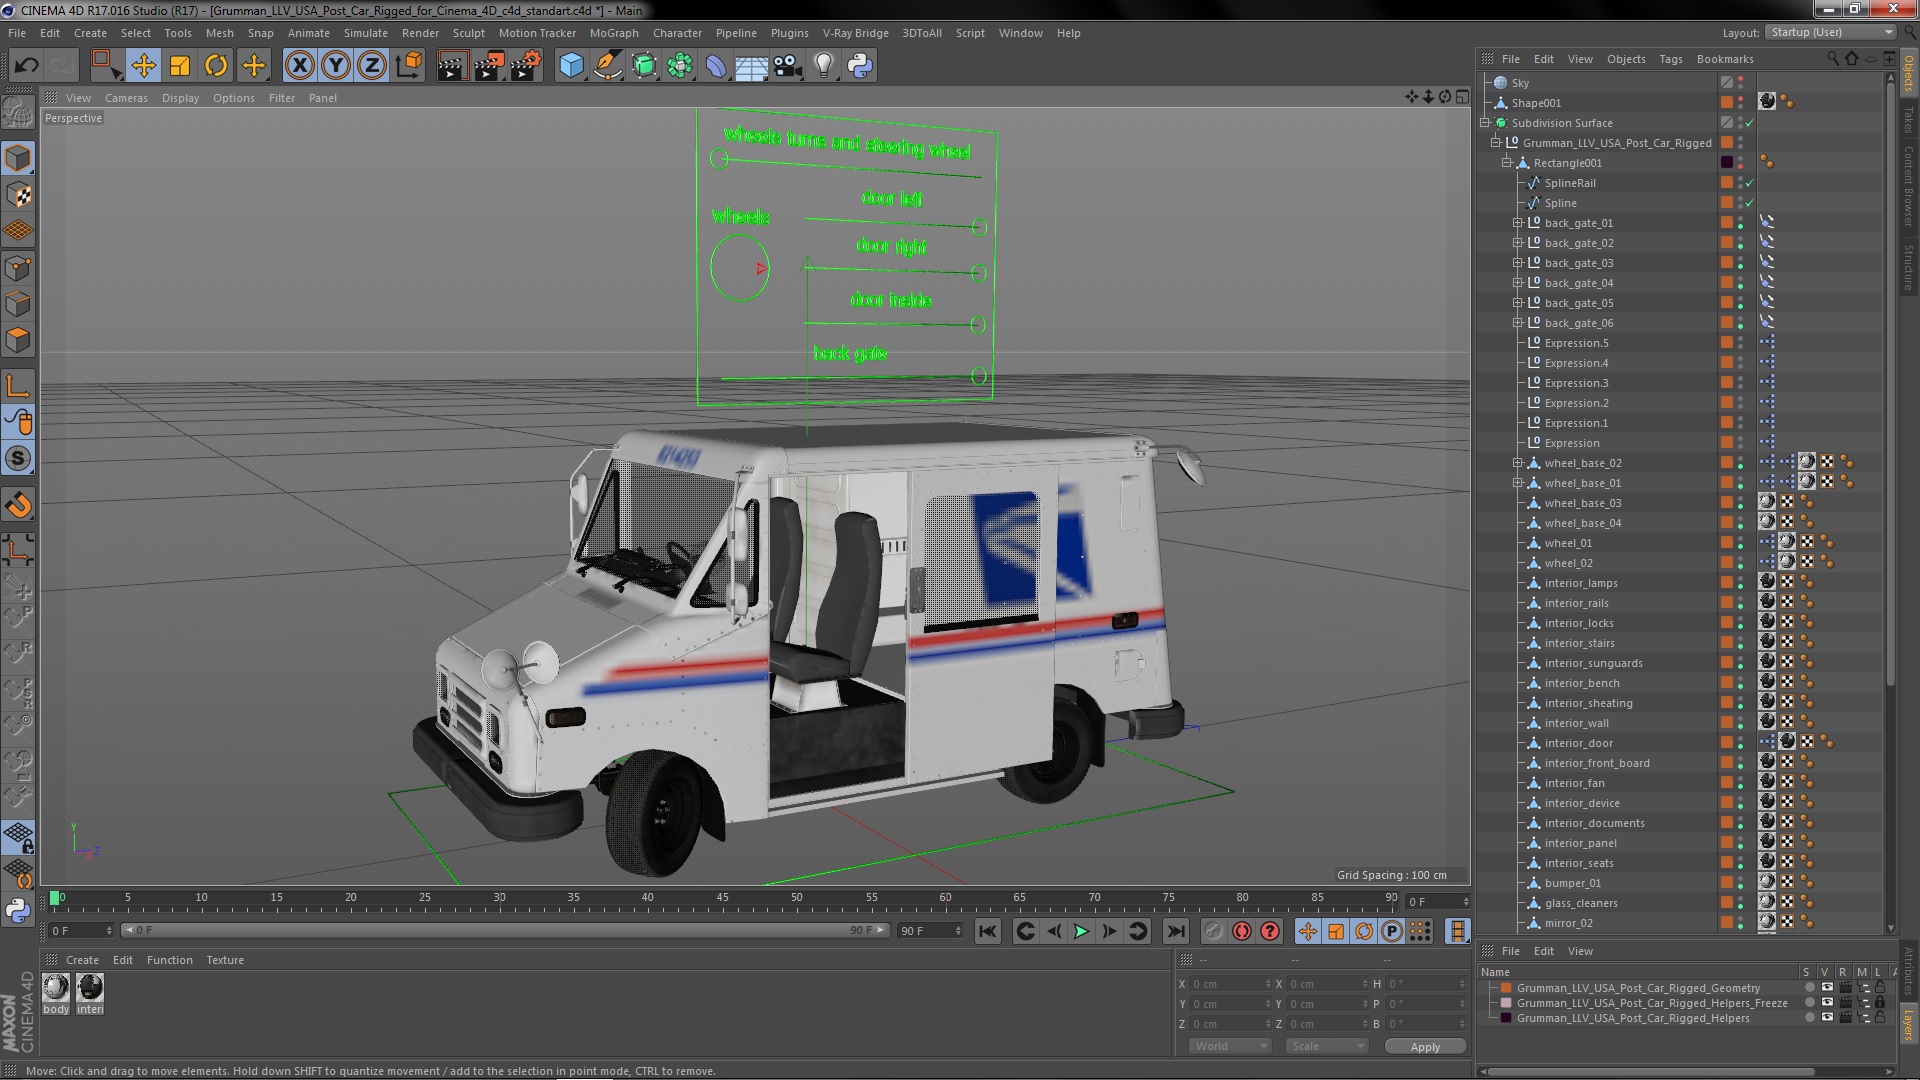Click timeline frame 45 marker
The width and height of the screenshot is (1920, 1080).
click(x=722, y=898)
